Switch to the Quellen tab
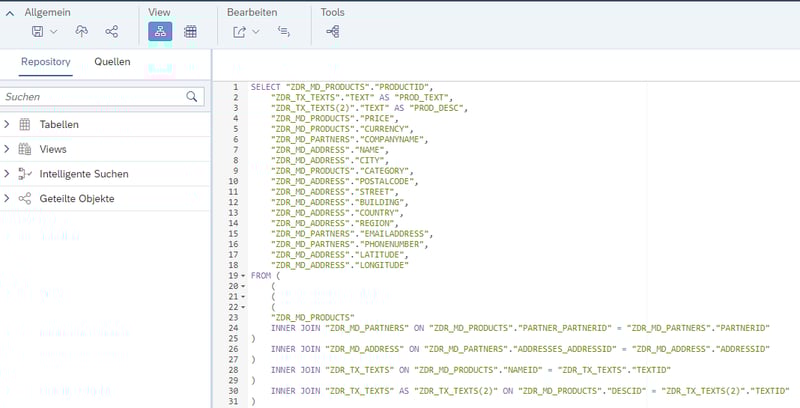800x408 pixels. pyautogui.click(x=112, y=62)
